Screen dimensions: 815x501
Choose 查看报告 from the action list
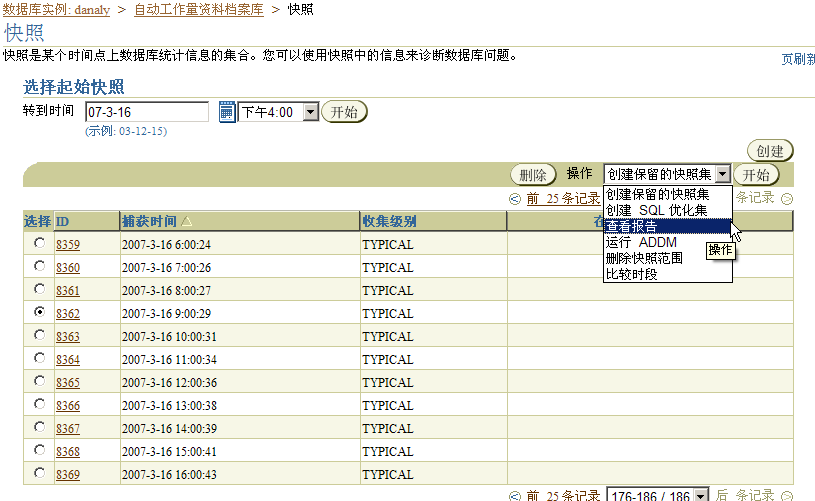(x=668, y=227)
